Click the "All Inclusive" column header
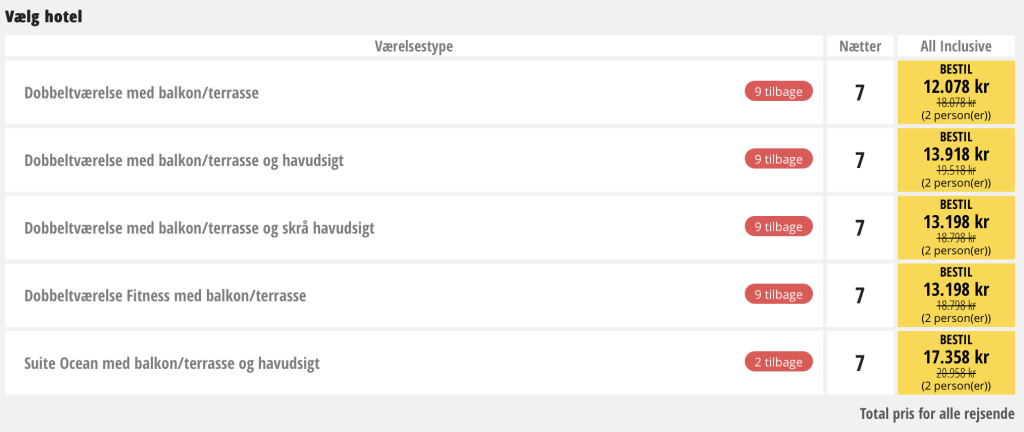 coord(955,46)
